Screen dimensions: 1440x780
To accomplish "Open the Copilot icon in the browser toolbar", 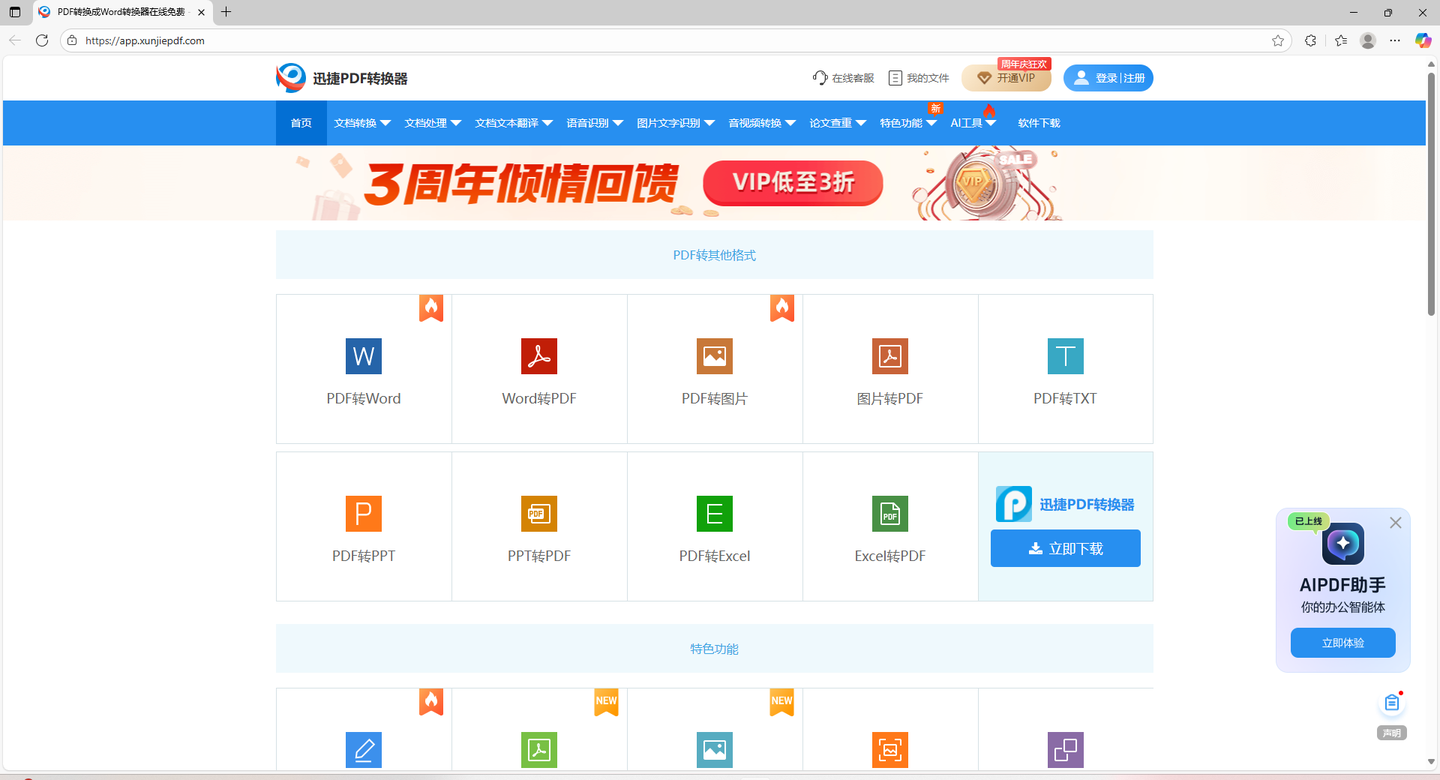I will coord(1424,41).
